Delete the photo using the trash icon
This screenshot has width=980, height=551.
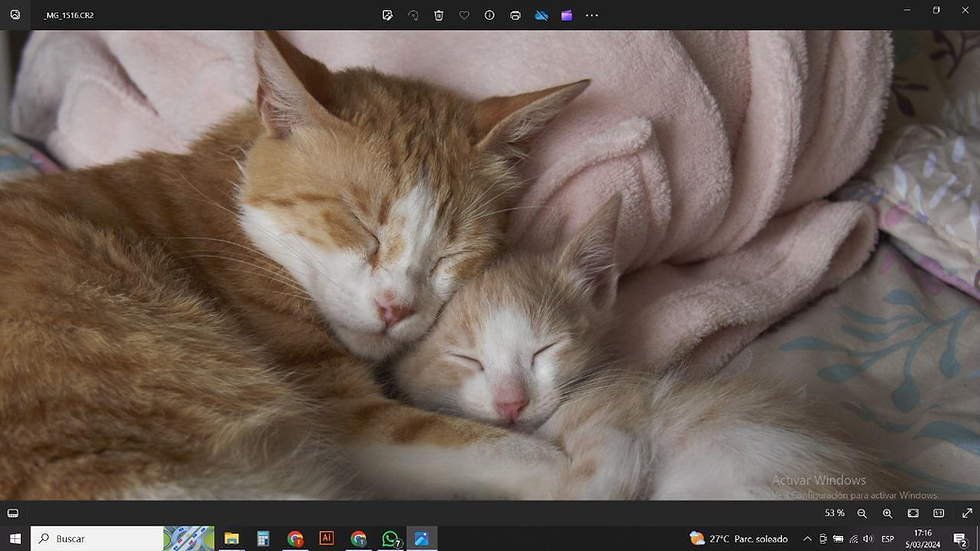click(x=439, y=15)
